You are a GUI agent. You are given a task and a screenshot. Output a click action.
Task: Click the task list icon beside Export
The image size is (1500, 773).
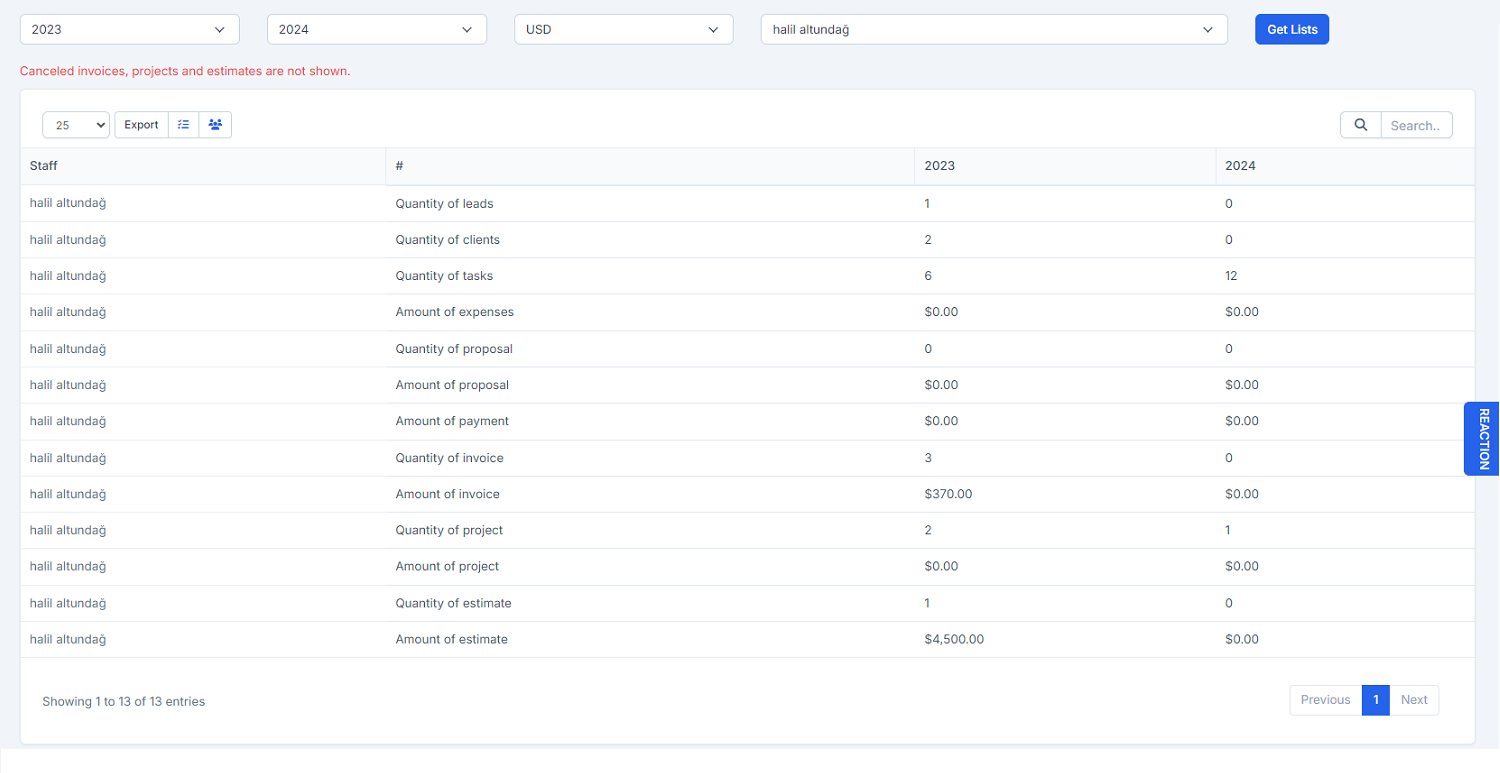point(183,125)
